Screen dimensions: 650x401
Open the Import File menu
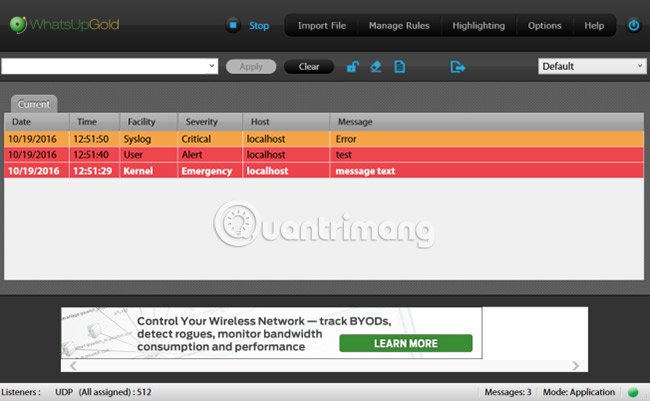tap(322, 26)
